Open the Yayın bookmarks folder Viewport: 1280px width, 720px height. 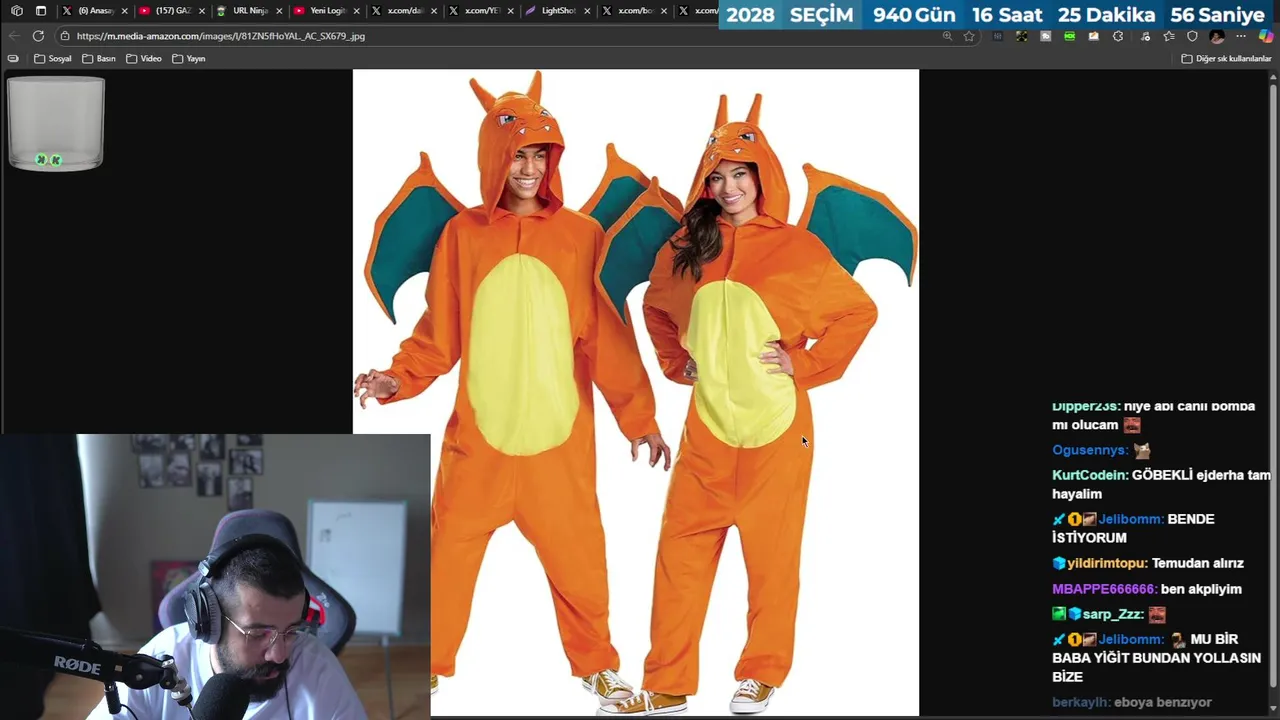coord(188,59)
